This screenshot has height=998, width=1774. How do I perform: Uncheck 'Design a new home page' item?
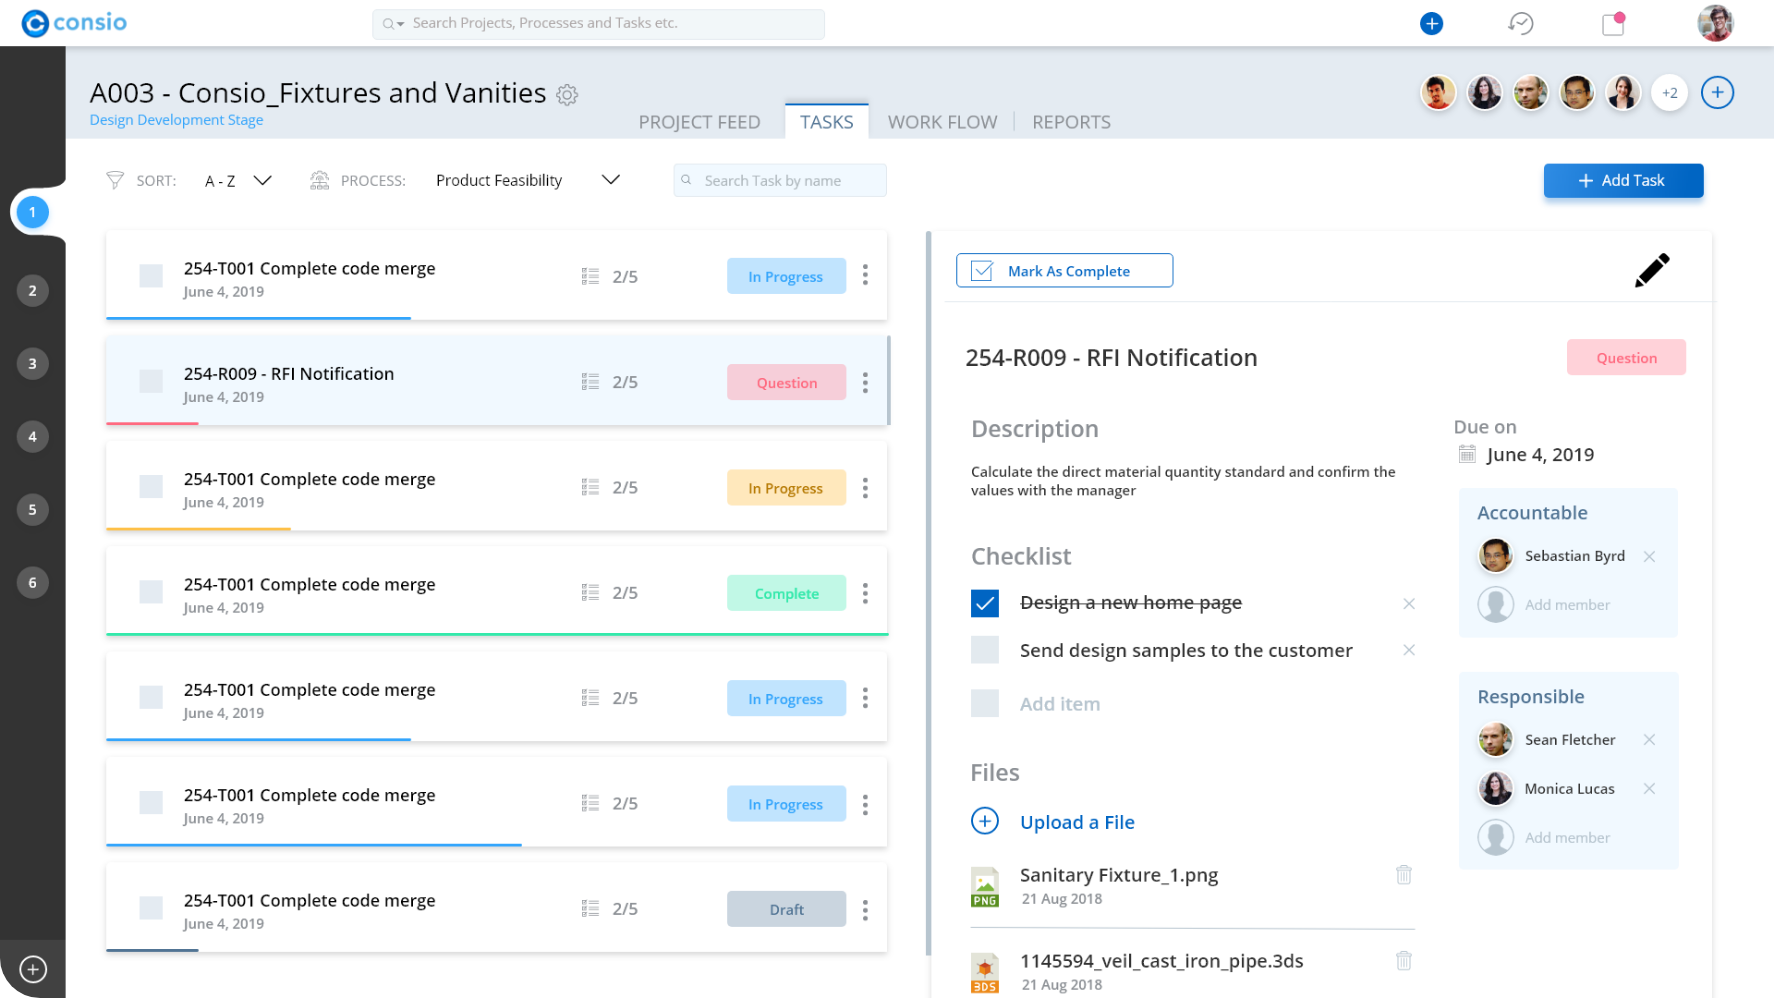(985, 603)
